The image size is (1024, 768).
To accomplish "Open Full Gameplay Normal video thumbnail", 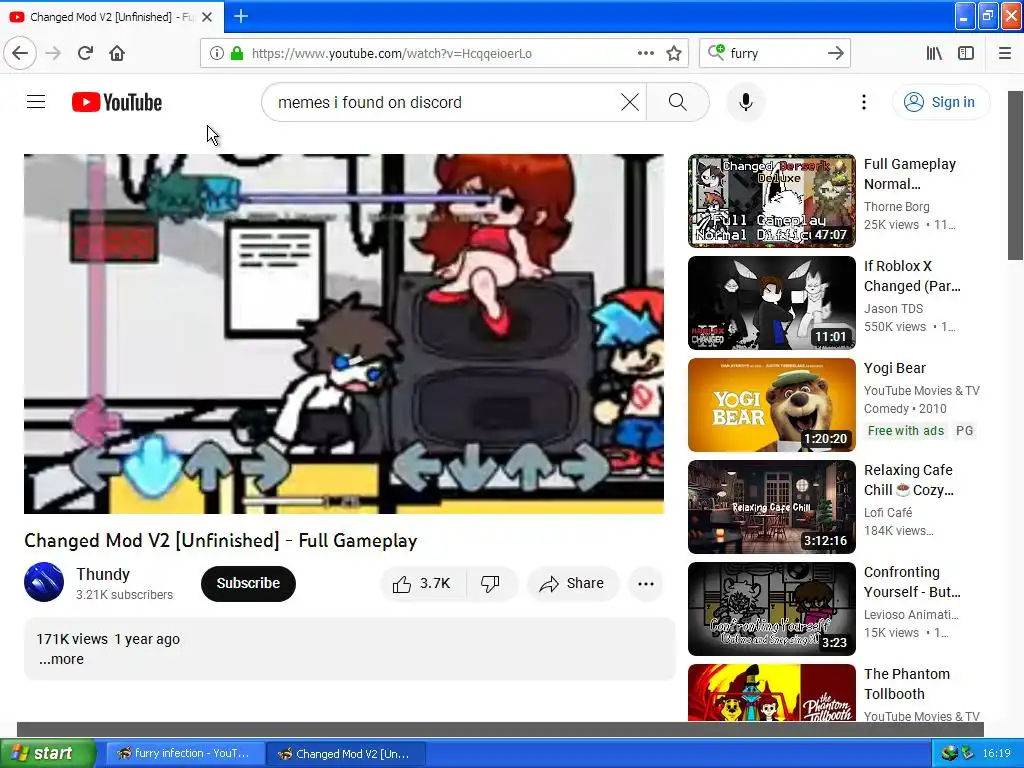I will (x=771, y=200).
